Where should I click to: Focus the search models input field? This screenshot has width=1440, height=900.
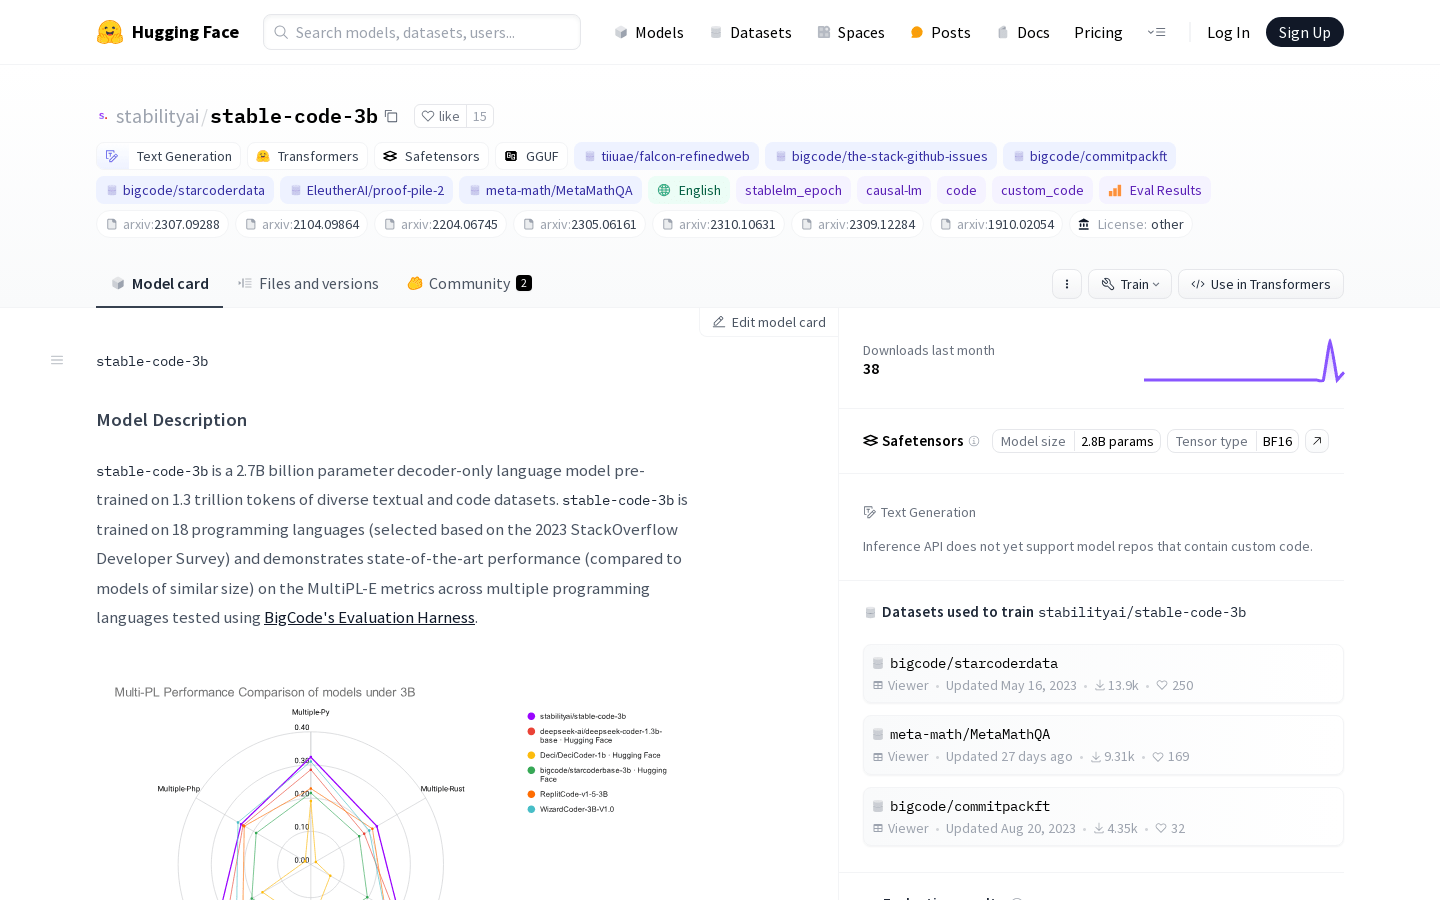click(422, 32)
